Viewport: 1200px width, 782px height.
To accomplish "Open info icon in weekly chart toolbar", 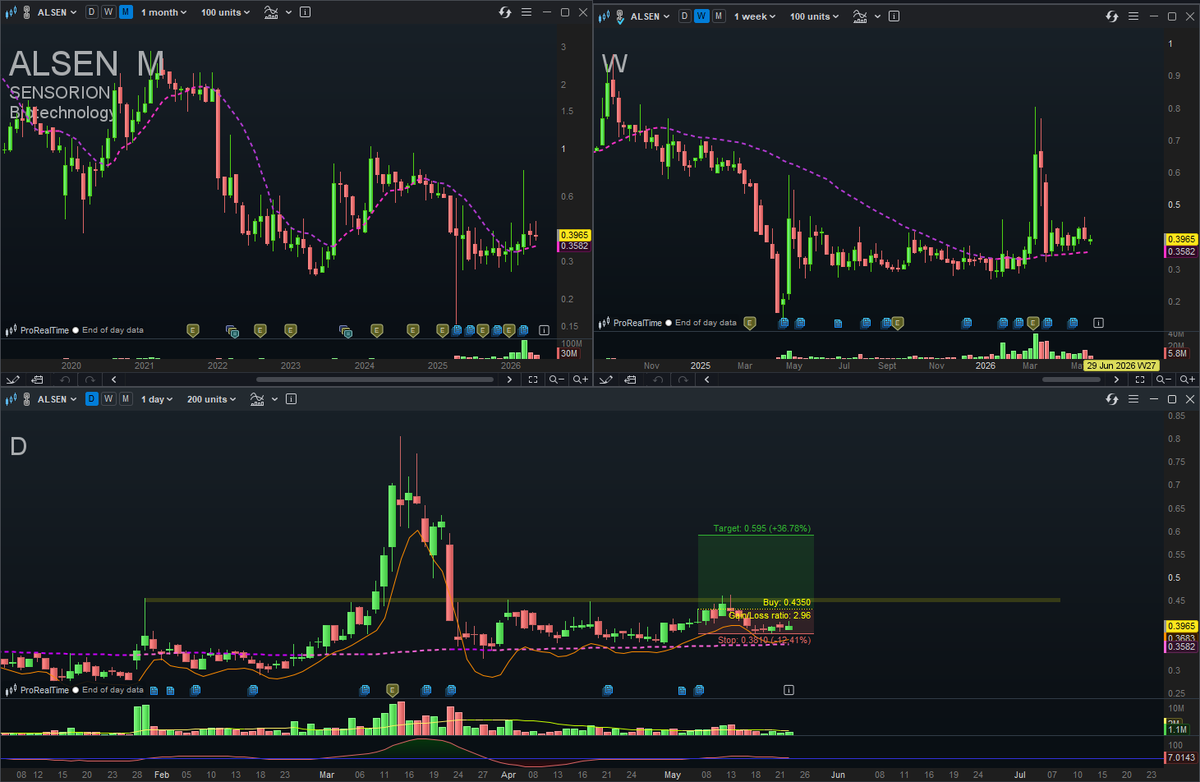I will pyautogui.click(x=893, y=16).
